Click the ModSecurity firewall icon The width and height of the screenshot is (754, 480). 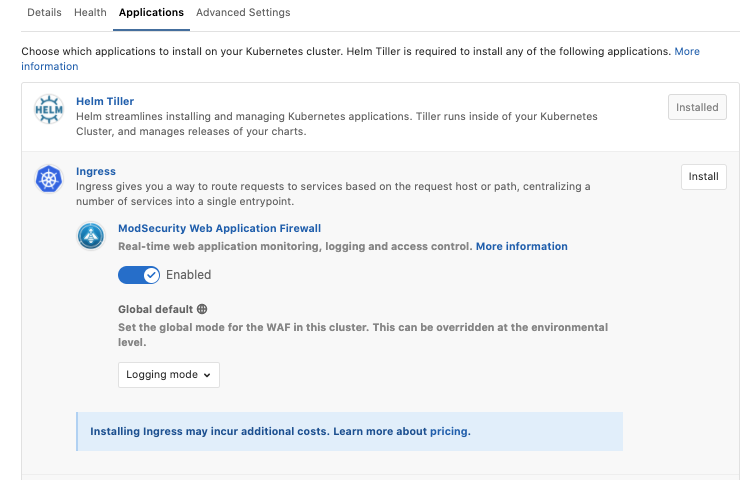tap(91, 236)
